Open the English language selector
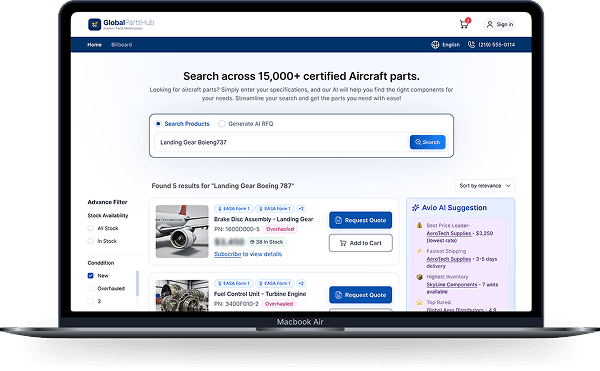The height and width of the screenshot is (371, 600). pyautogui.click(x=446, y=45)
